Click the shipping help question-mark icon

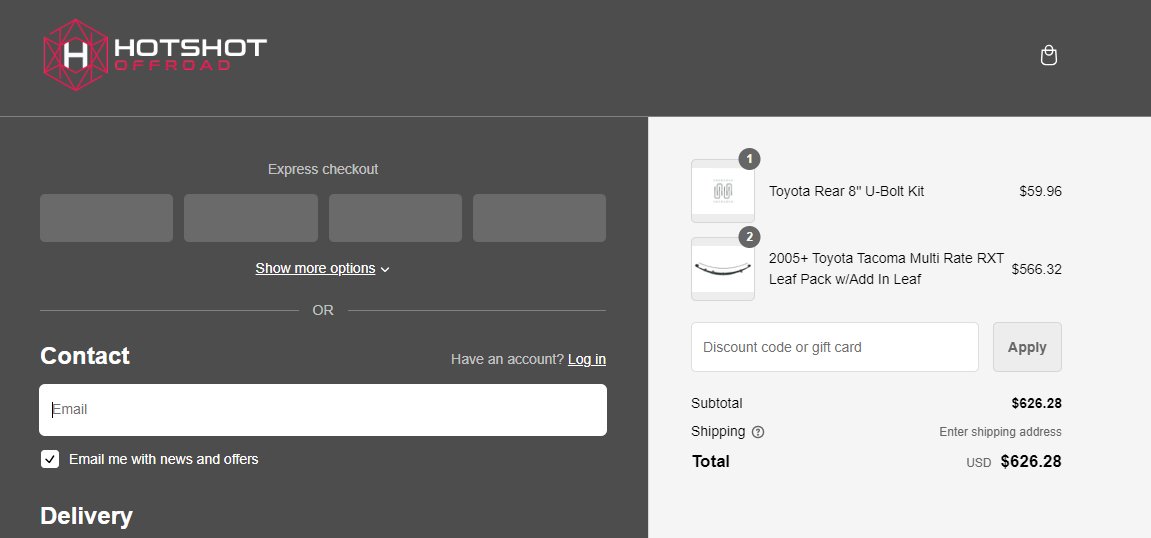pyautogui.click(x=758, y=432)
